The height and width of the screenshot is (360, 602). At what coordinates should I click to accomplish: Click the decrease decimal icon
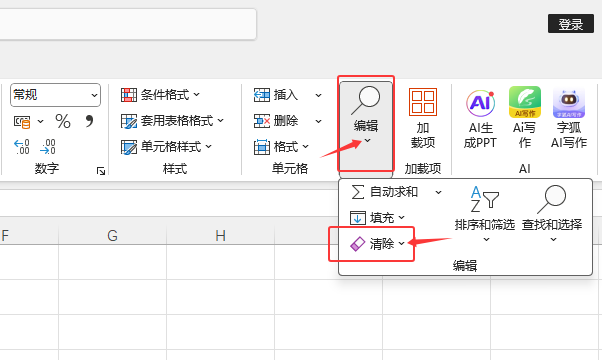point(48,147)
